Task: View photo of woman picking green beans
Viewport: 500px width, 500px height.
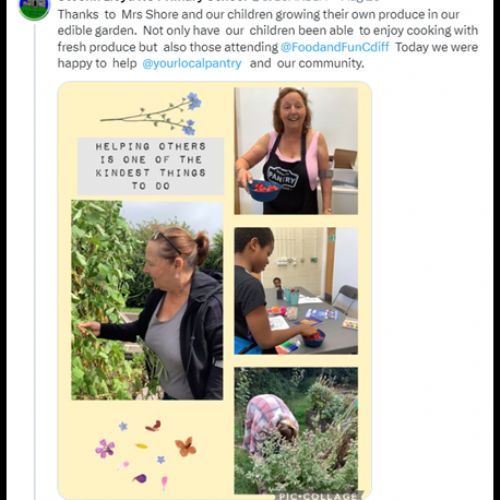Action: coord(147,300)
